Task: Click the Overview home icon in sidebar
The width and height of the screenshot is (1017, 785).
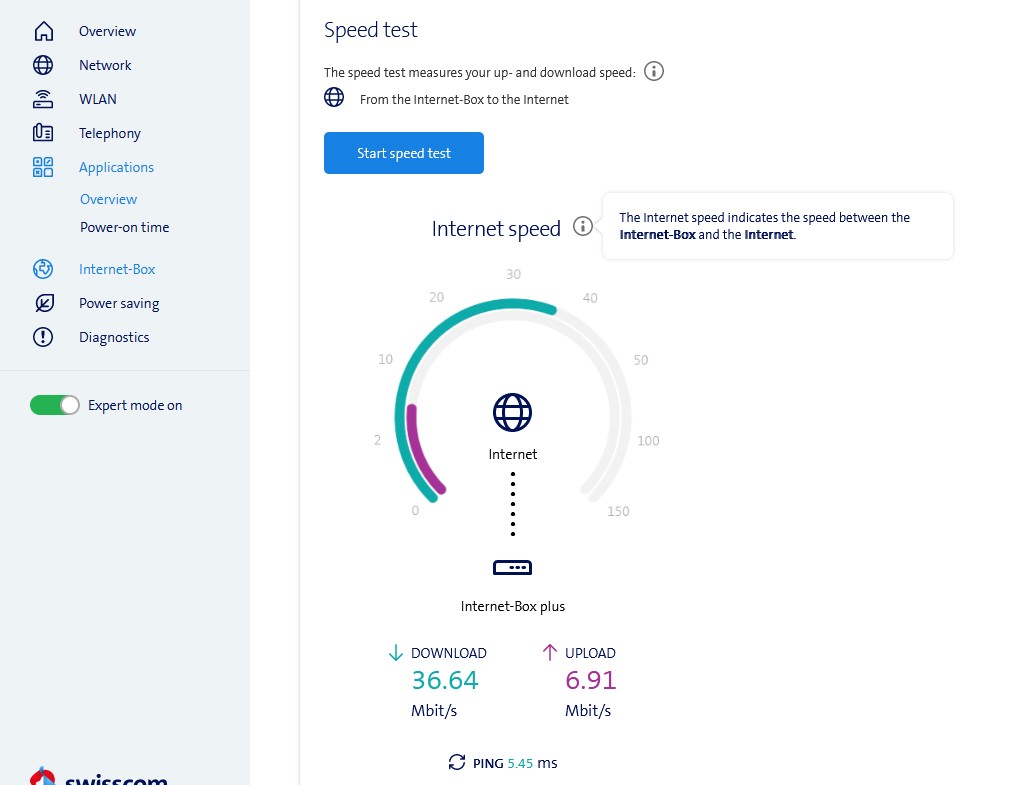Action: (43, 31)
